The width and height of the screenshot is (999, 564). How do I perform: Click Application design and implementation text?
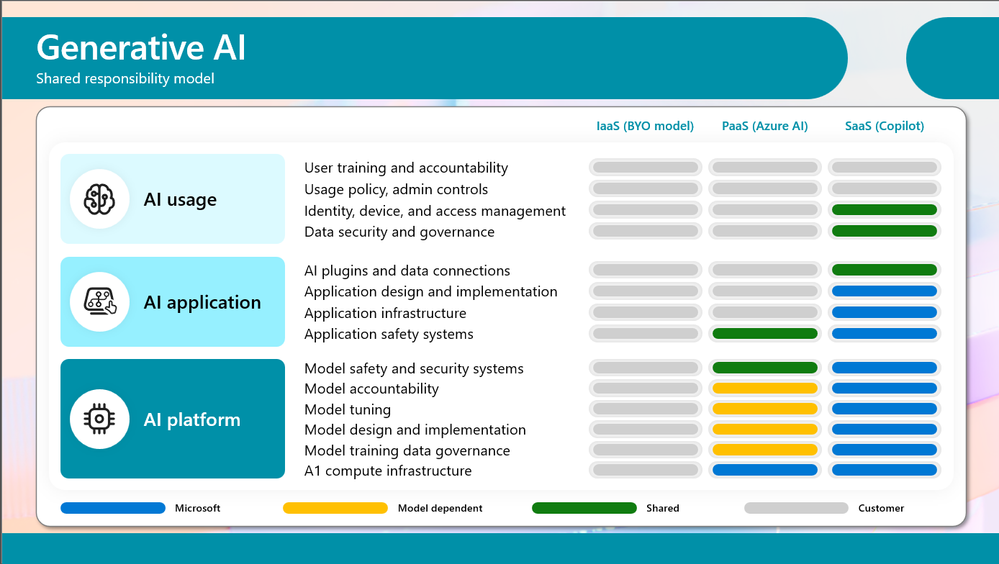point(431,292)
